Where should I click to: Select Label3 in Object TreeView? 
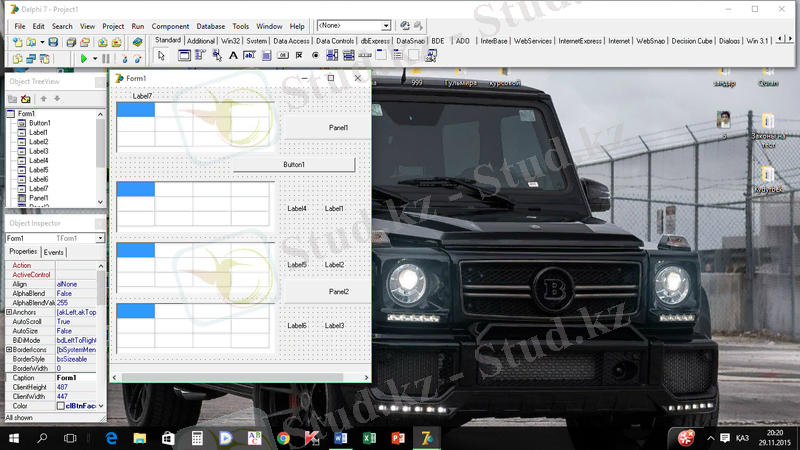pyautogui.click(x=38, y=151)
